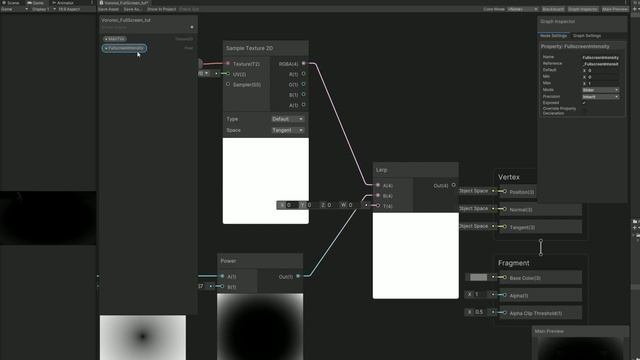
Task: Open the Node Settings tab in Graph Inspector
Action: (x=553, y=36)
